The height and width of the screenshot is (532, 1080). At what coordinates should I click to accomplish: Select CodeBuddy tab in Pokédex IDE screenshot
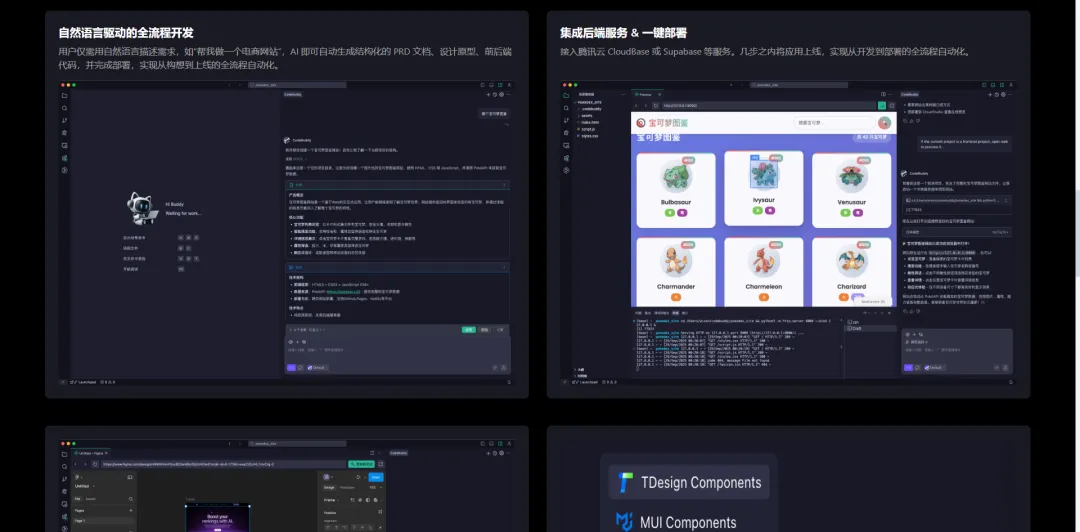tap(909, 94)
